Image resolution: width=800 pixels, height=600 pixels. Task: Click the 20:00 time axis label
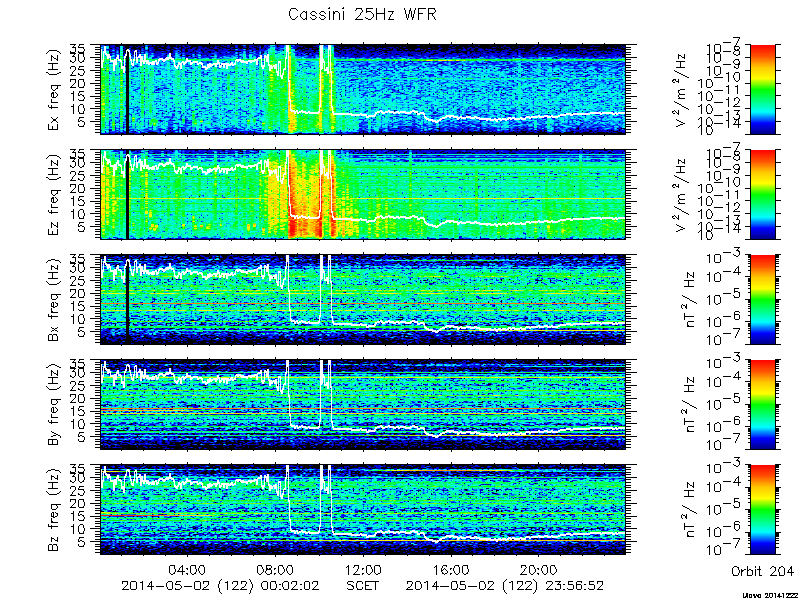(538, 569)
